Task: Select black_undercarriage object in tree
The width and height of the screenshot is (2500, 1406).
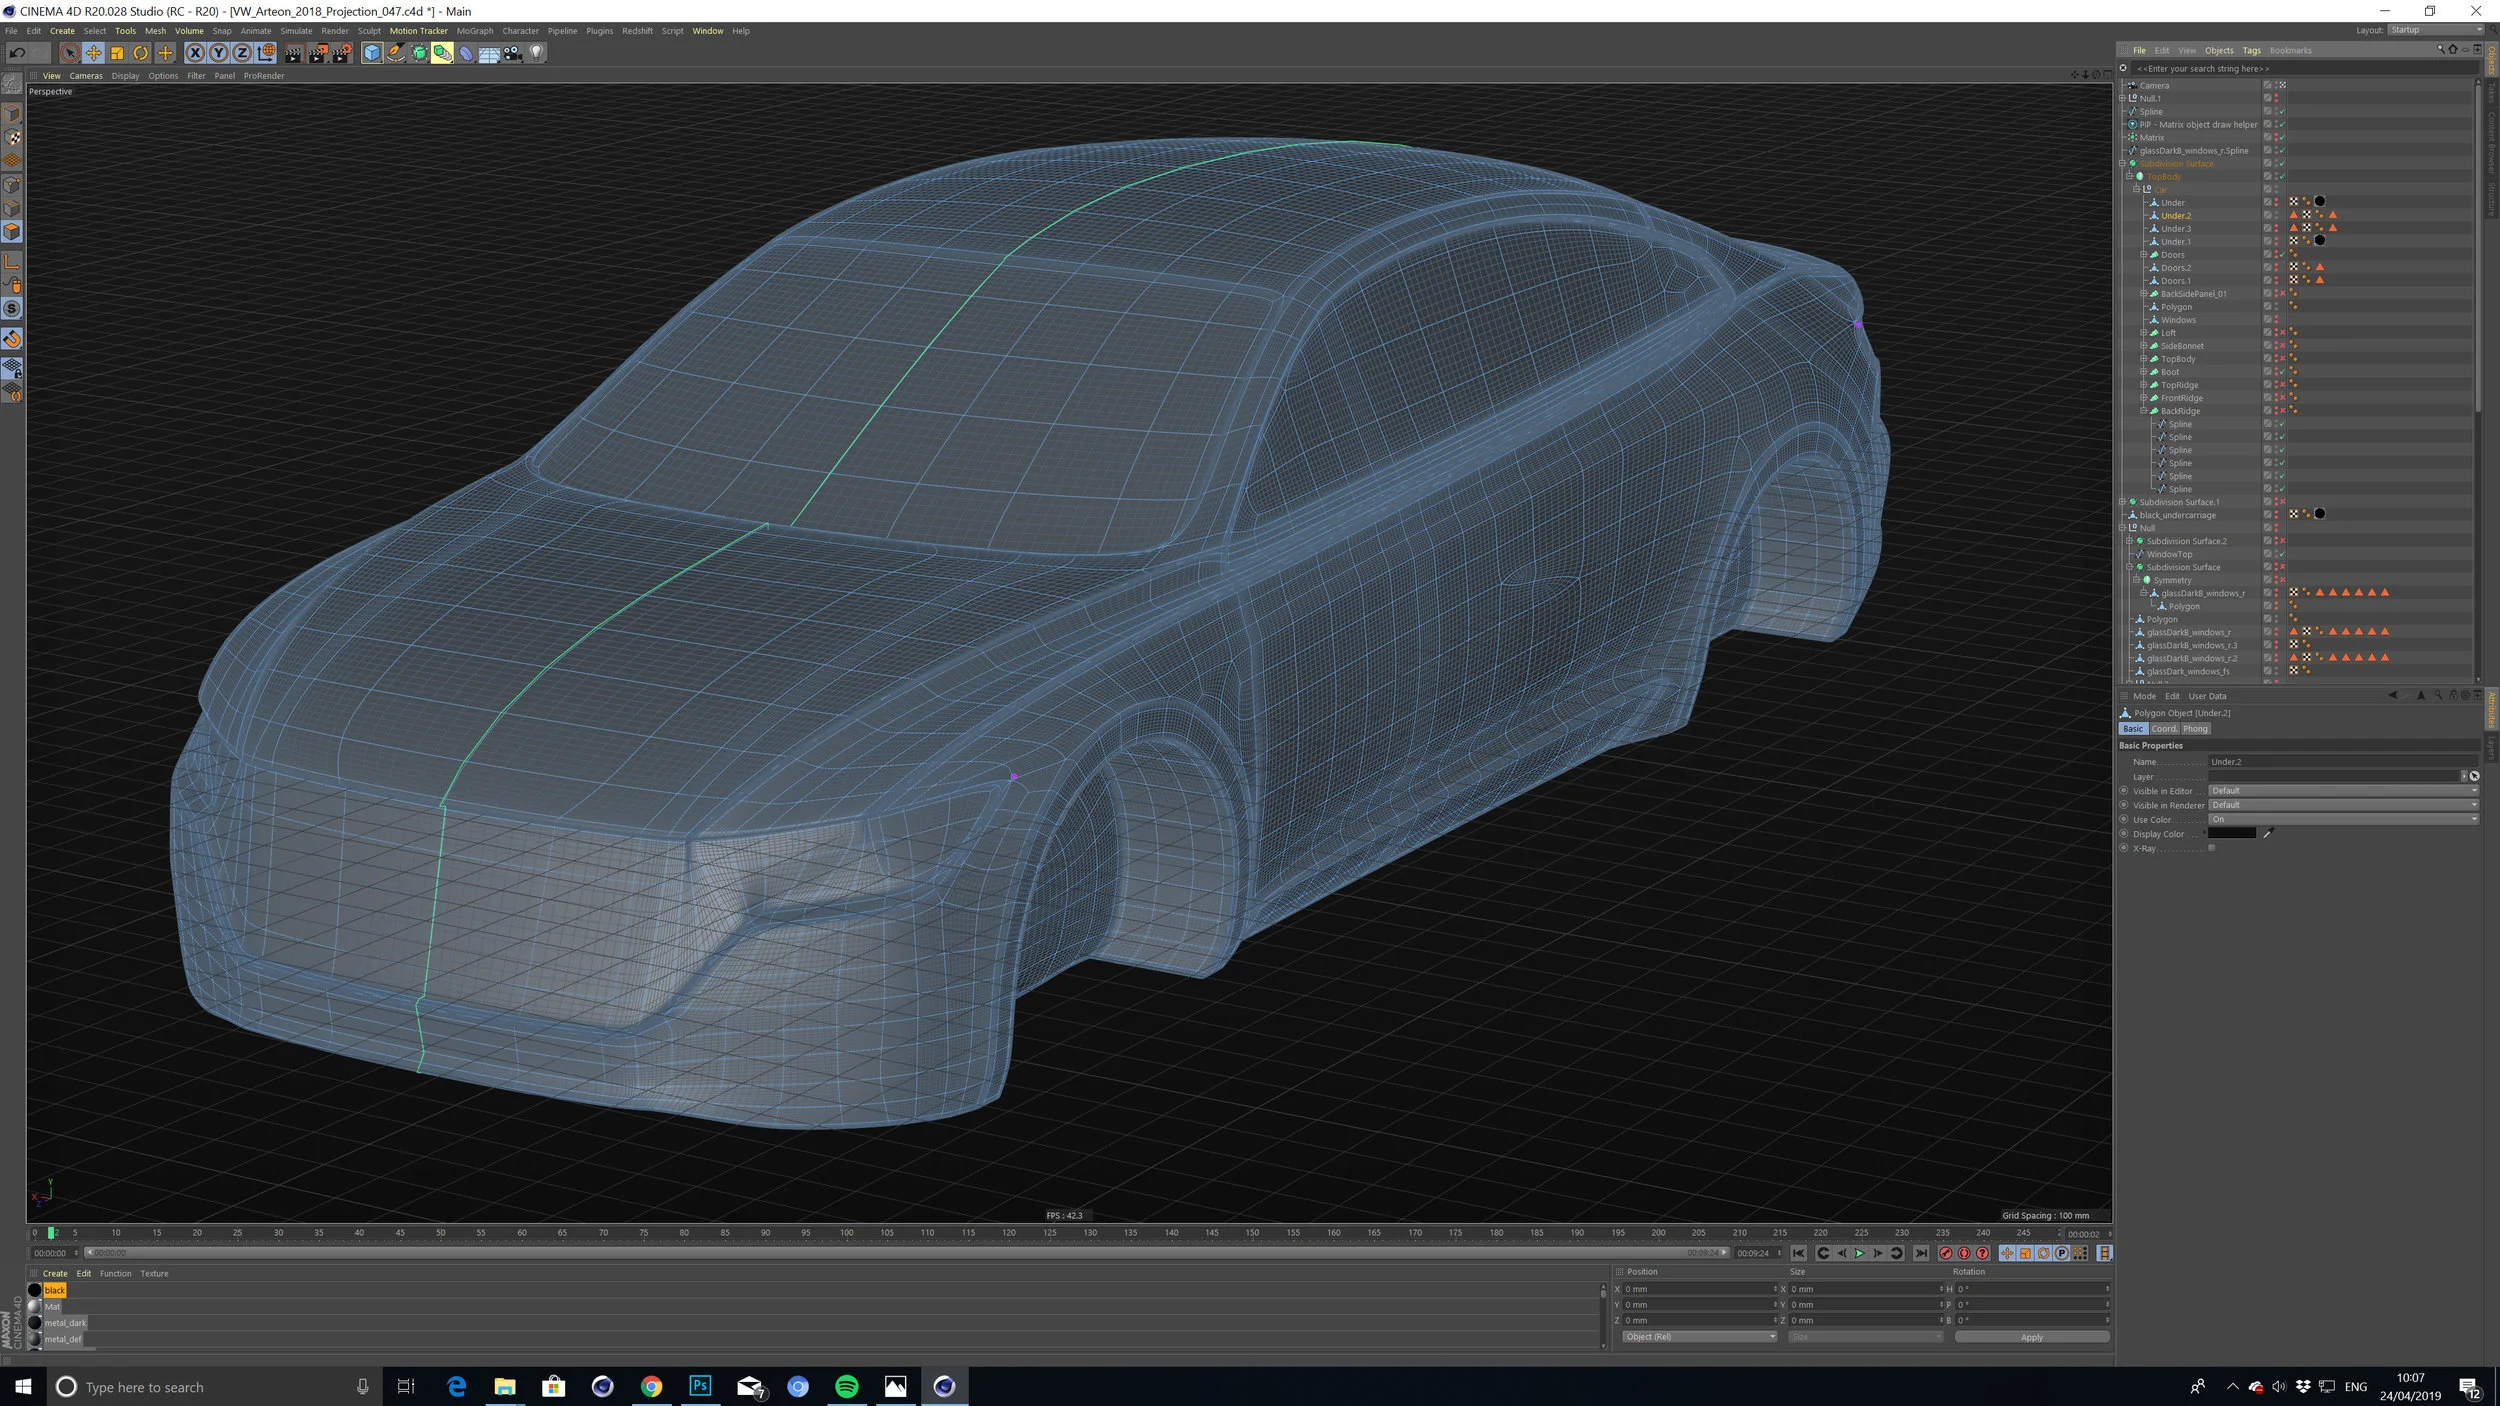Action: (2178, 515)
